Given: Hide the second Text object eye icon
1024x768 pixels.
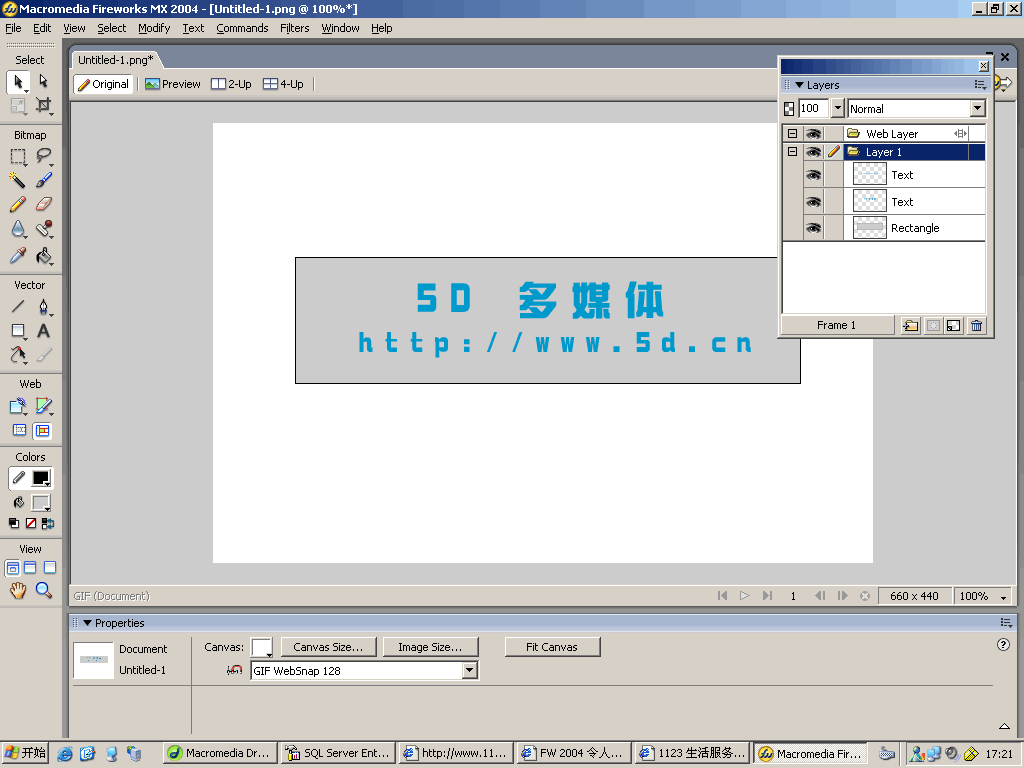Looking at the screenshot, I should [813, 202].
